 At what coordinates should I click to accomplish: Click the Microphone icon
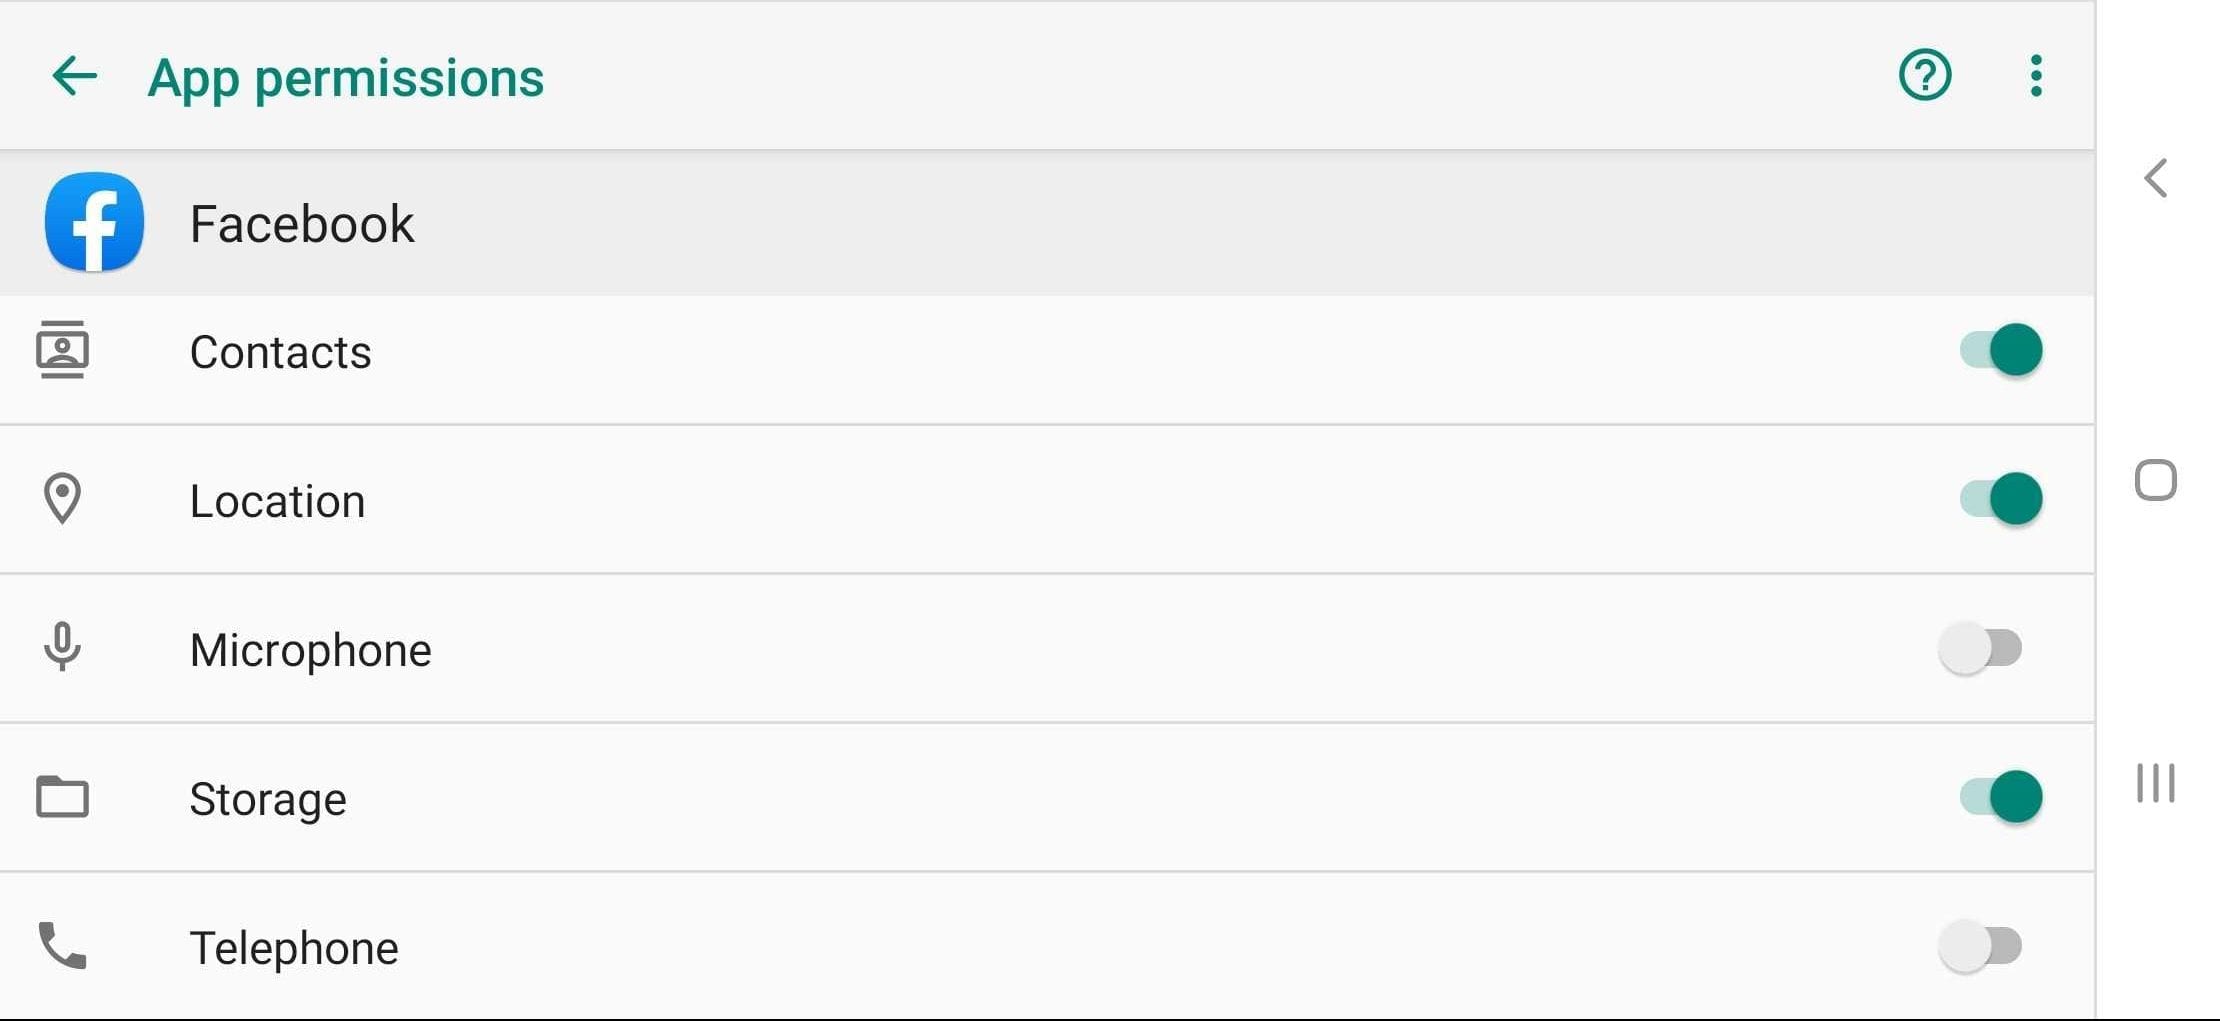(x=62, y=647)
